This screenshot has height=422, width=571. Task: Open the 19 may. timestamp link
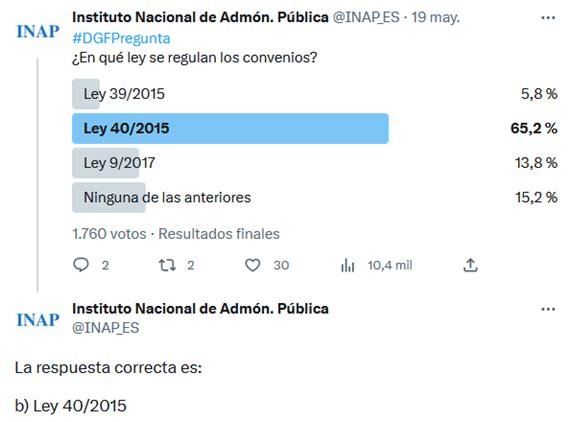[x=436, y=17]
